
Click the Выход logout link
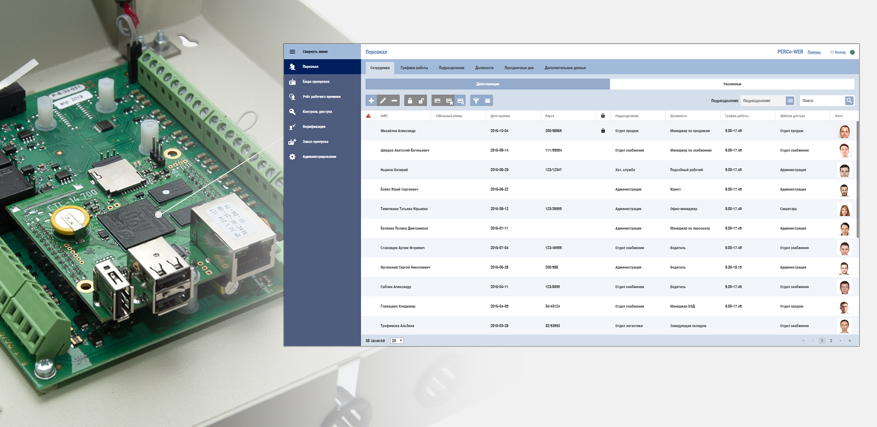click(839, 52)
